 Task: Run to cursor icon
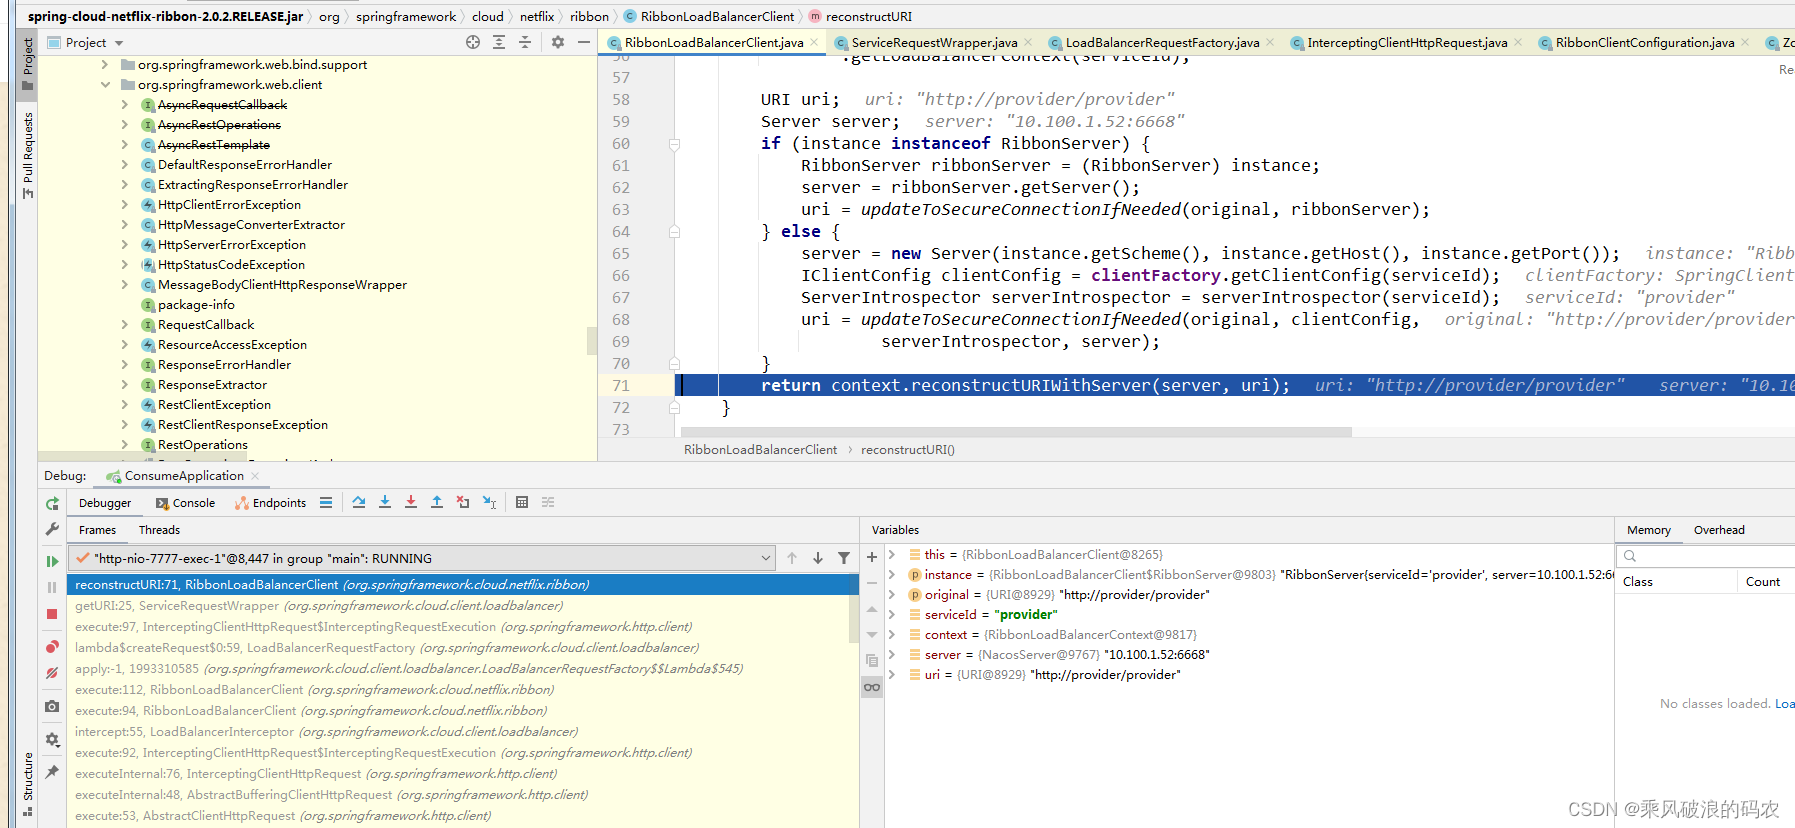tap(489, 502)
